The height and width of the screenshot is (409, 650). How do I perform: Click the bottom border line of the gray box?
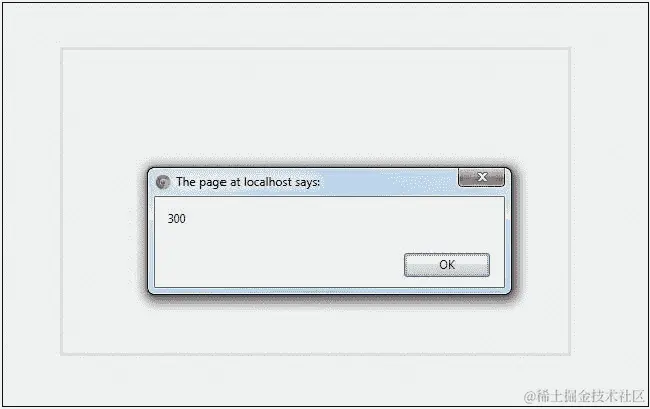point(316,354)
